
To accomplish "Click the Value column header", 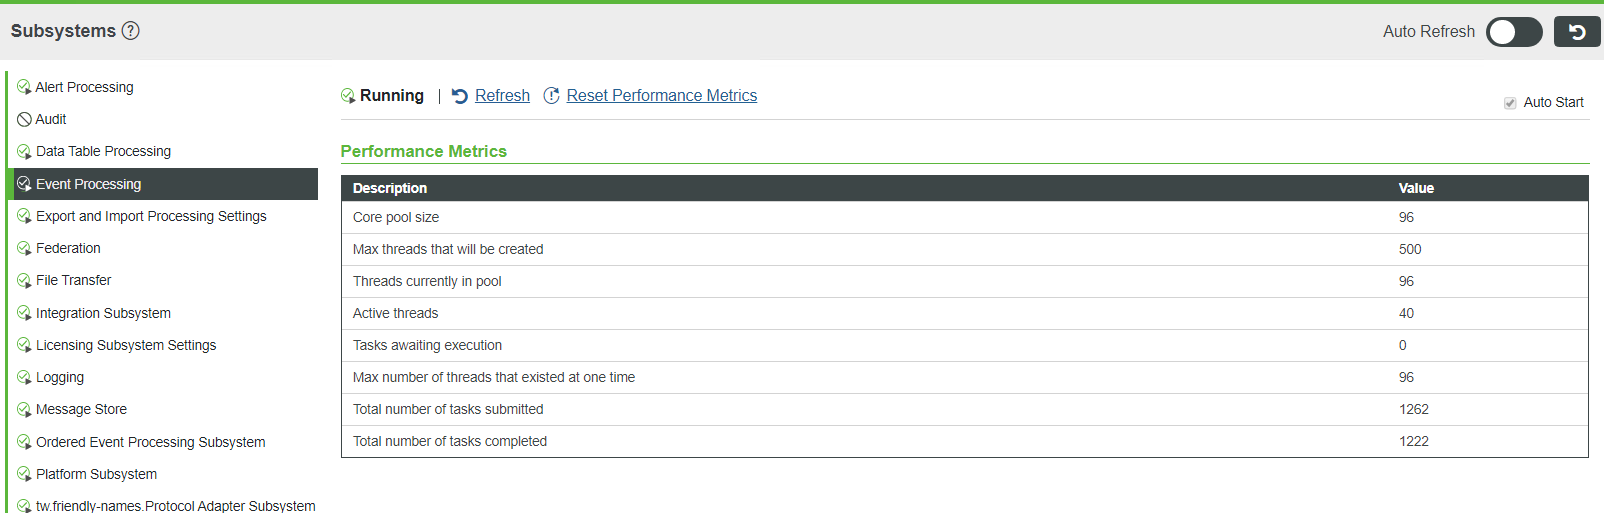I will point(1416,188).
